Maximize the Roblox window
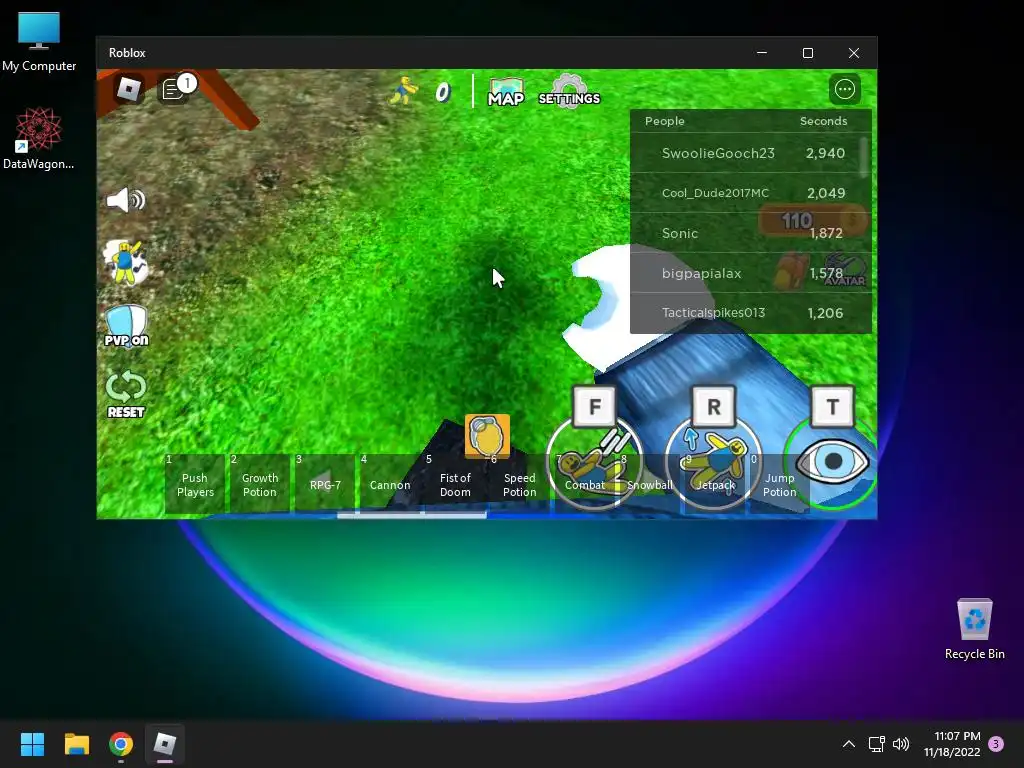The image size is (1024, 768). [808, 53]
